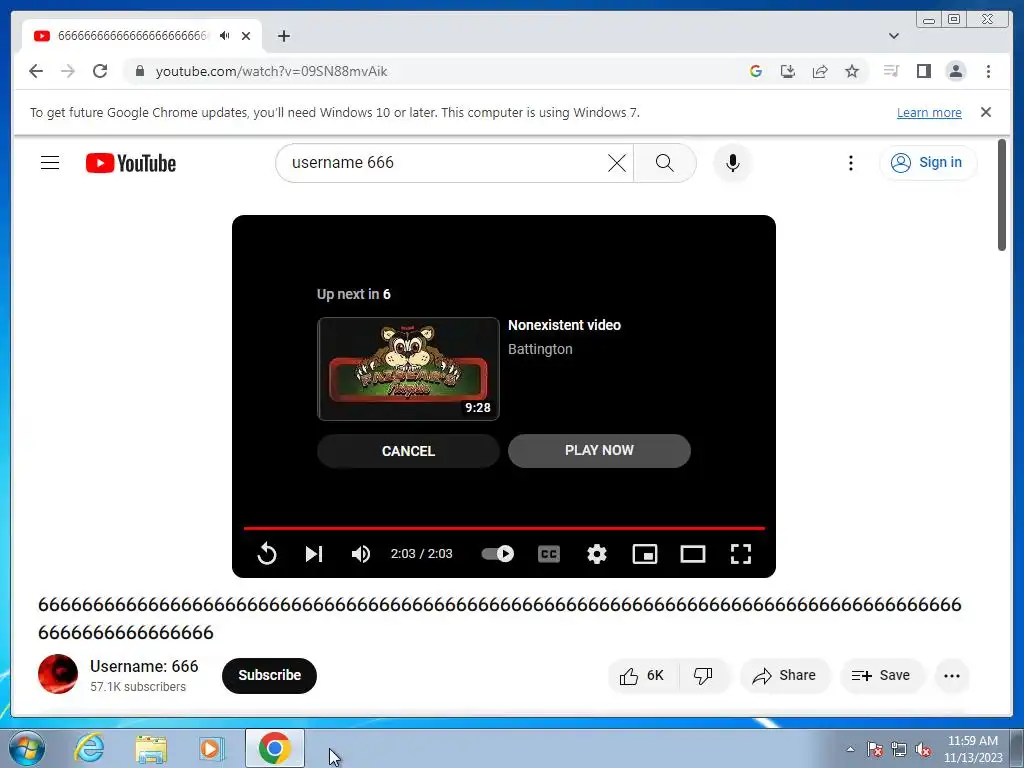Search with your voice microphone
This screenshot has height=768, width=1024.
pyautogui.click(x=733, y=163)
